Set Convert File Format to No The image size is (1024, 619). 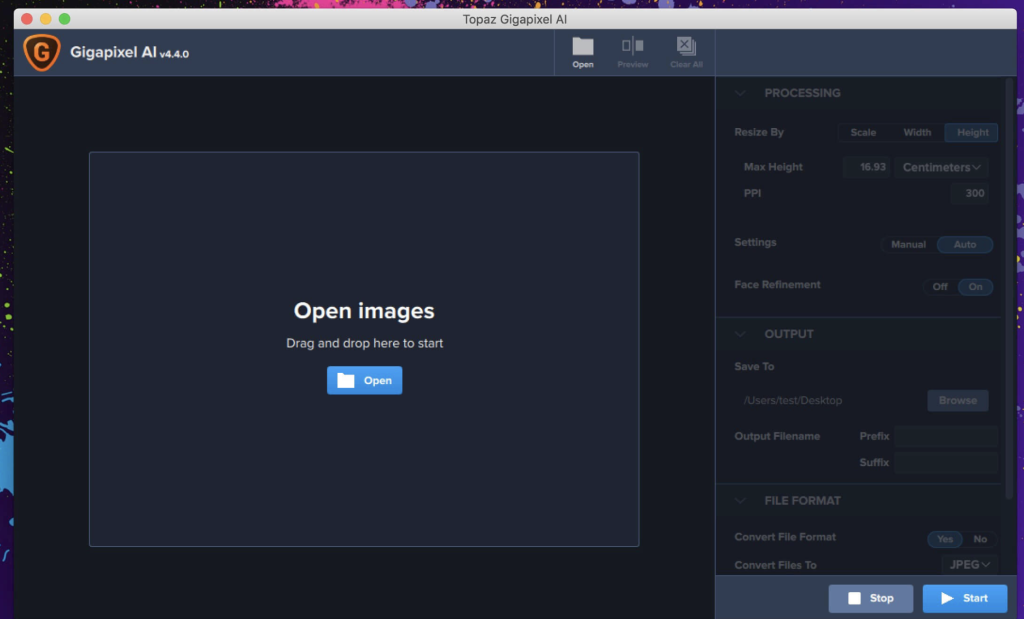[x=980, y=539]
